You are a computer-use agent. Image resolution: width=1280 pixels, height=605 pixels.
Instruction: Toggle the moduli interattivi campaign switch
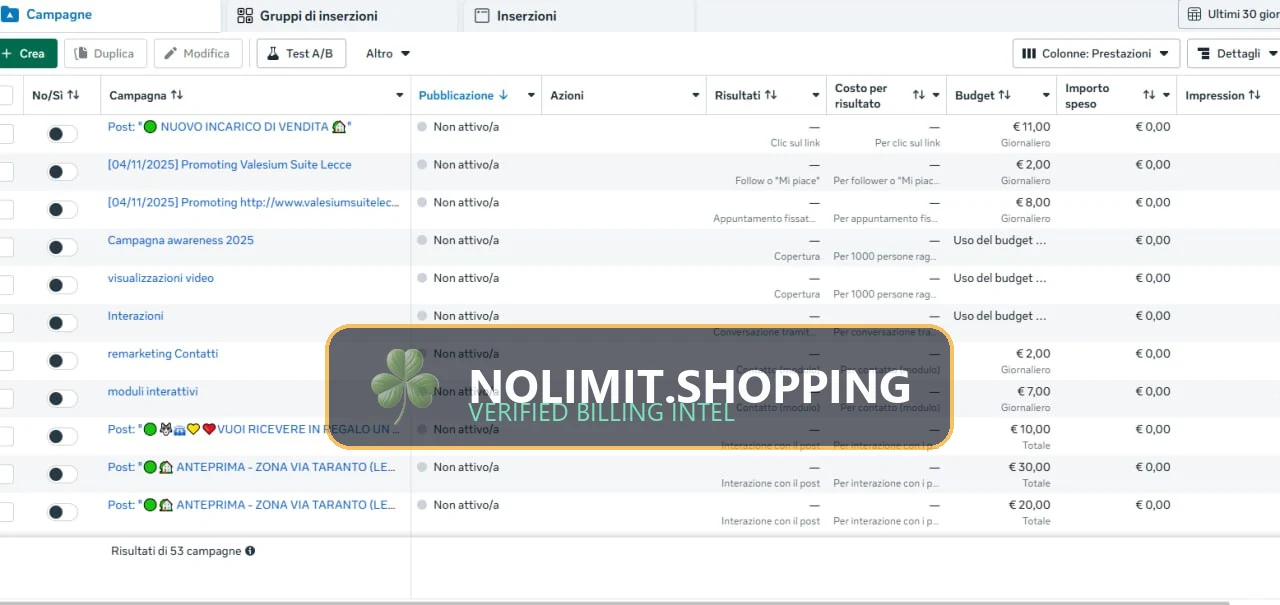click(62, 399)
